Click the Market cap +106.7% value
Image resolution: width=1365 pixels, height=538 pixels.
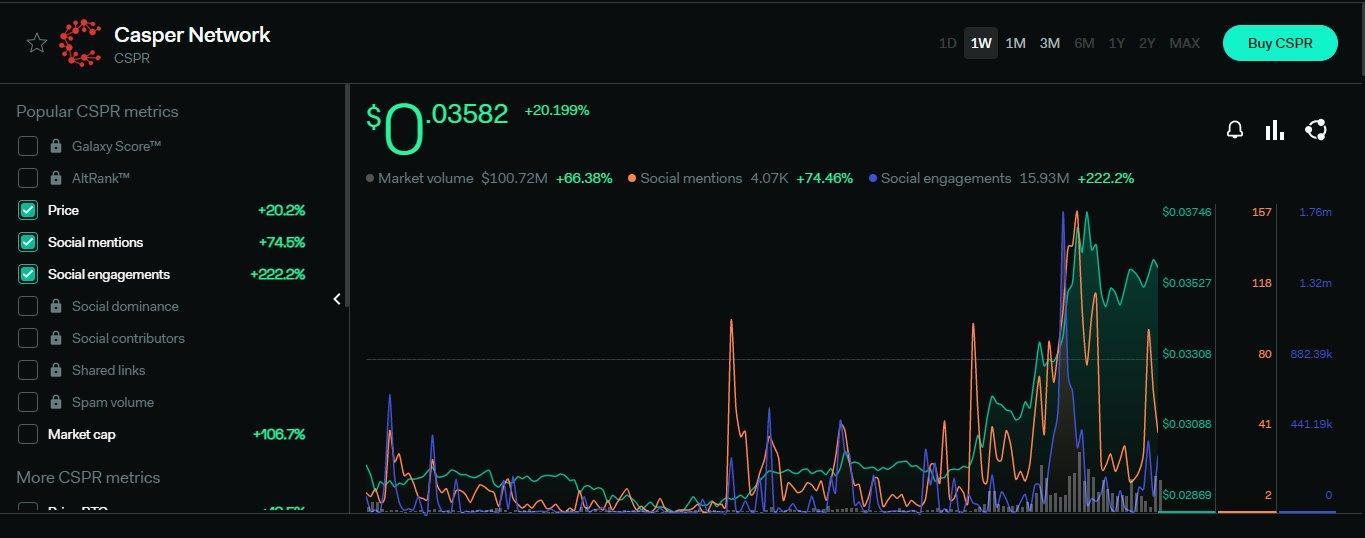(x=279, y=434)
